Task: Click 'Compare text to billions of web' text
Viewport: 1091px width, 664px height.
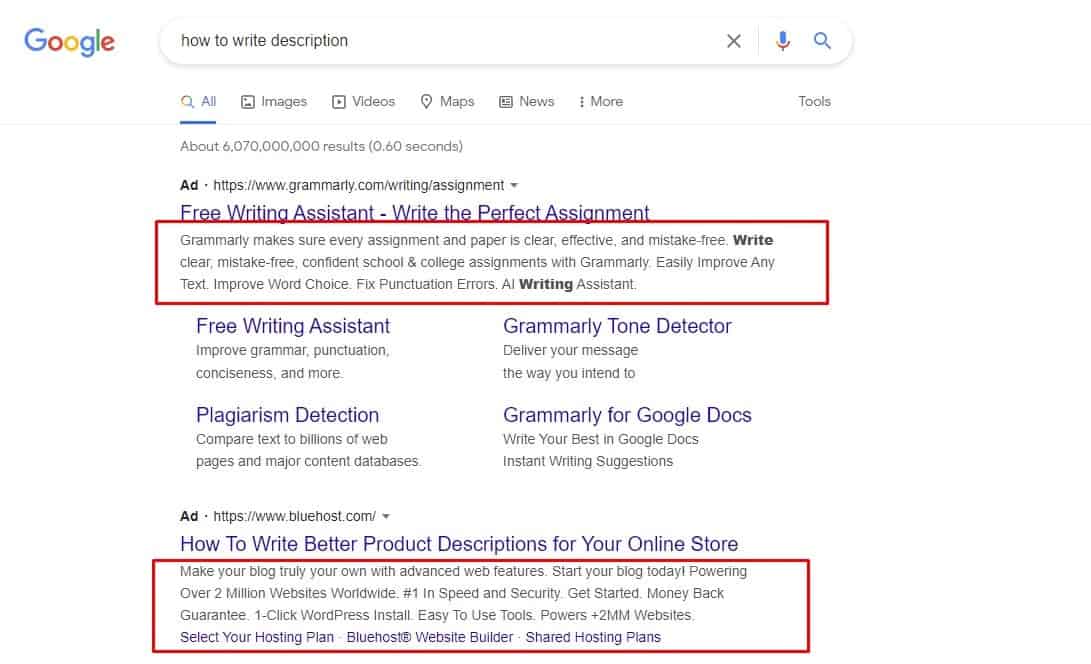Action: [x=292, y=439]
